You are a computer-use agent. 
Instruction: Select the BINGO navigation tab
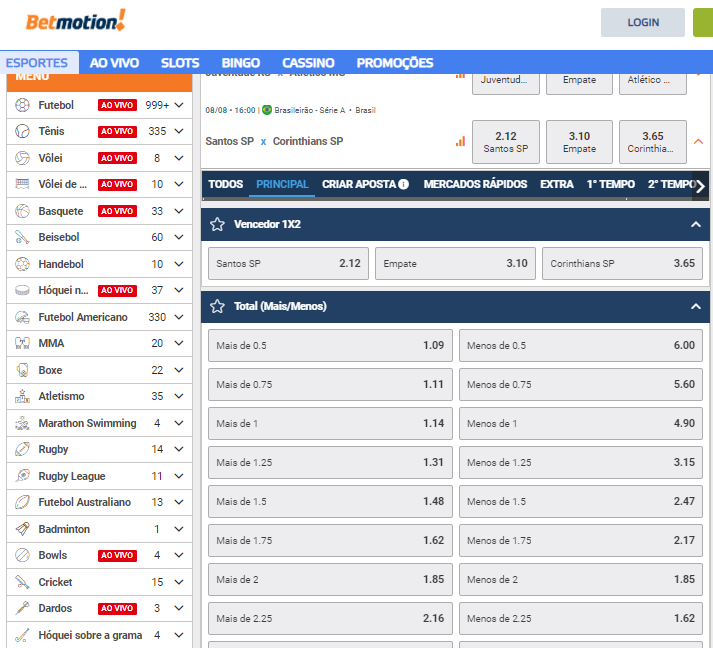241,63
